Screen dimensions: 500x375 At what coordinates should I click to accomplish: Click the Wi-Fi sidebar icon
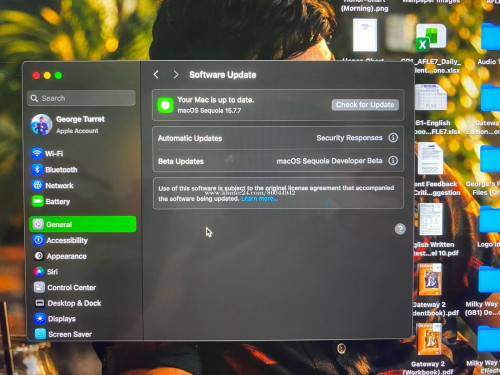click(x=37, y=153)
